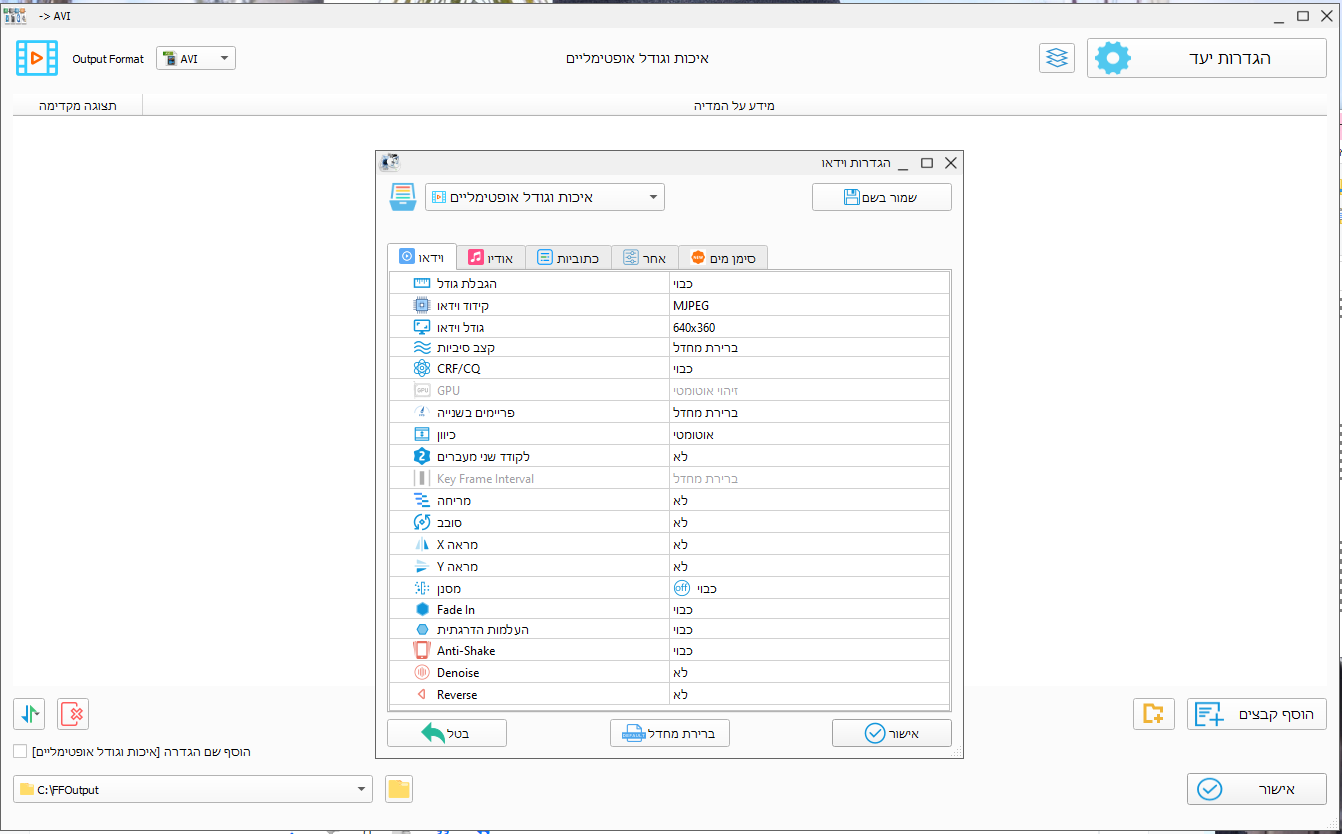This screenshot has height=834, width=1342.
Task: Click the profile presets drawer icon
Action: (402, 197)
